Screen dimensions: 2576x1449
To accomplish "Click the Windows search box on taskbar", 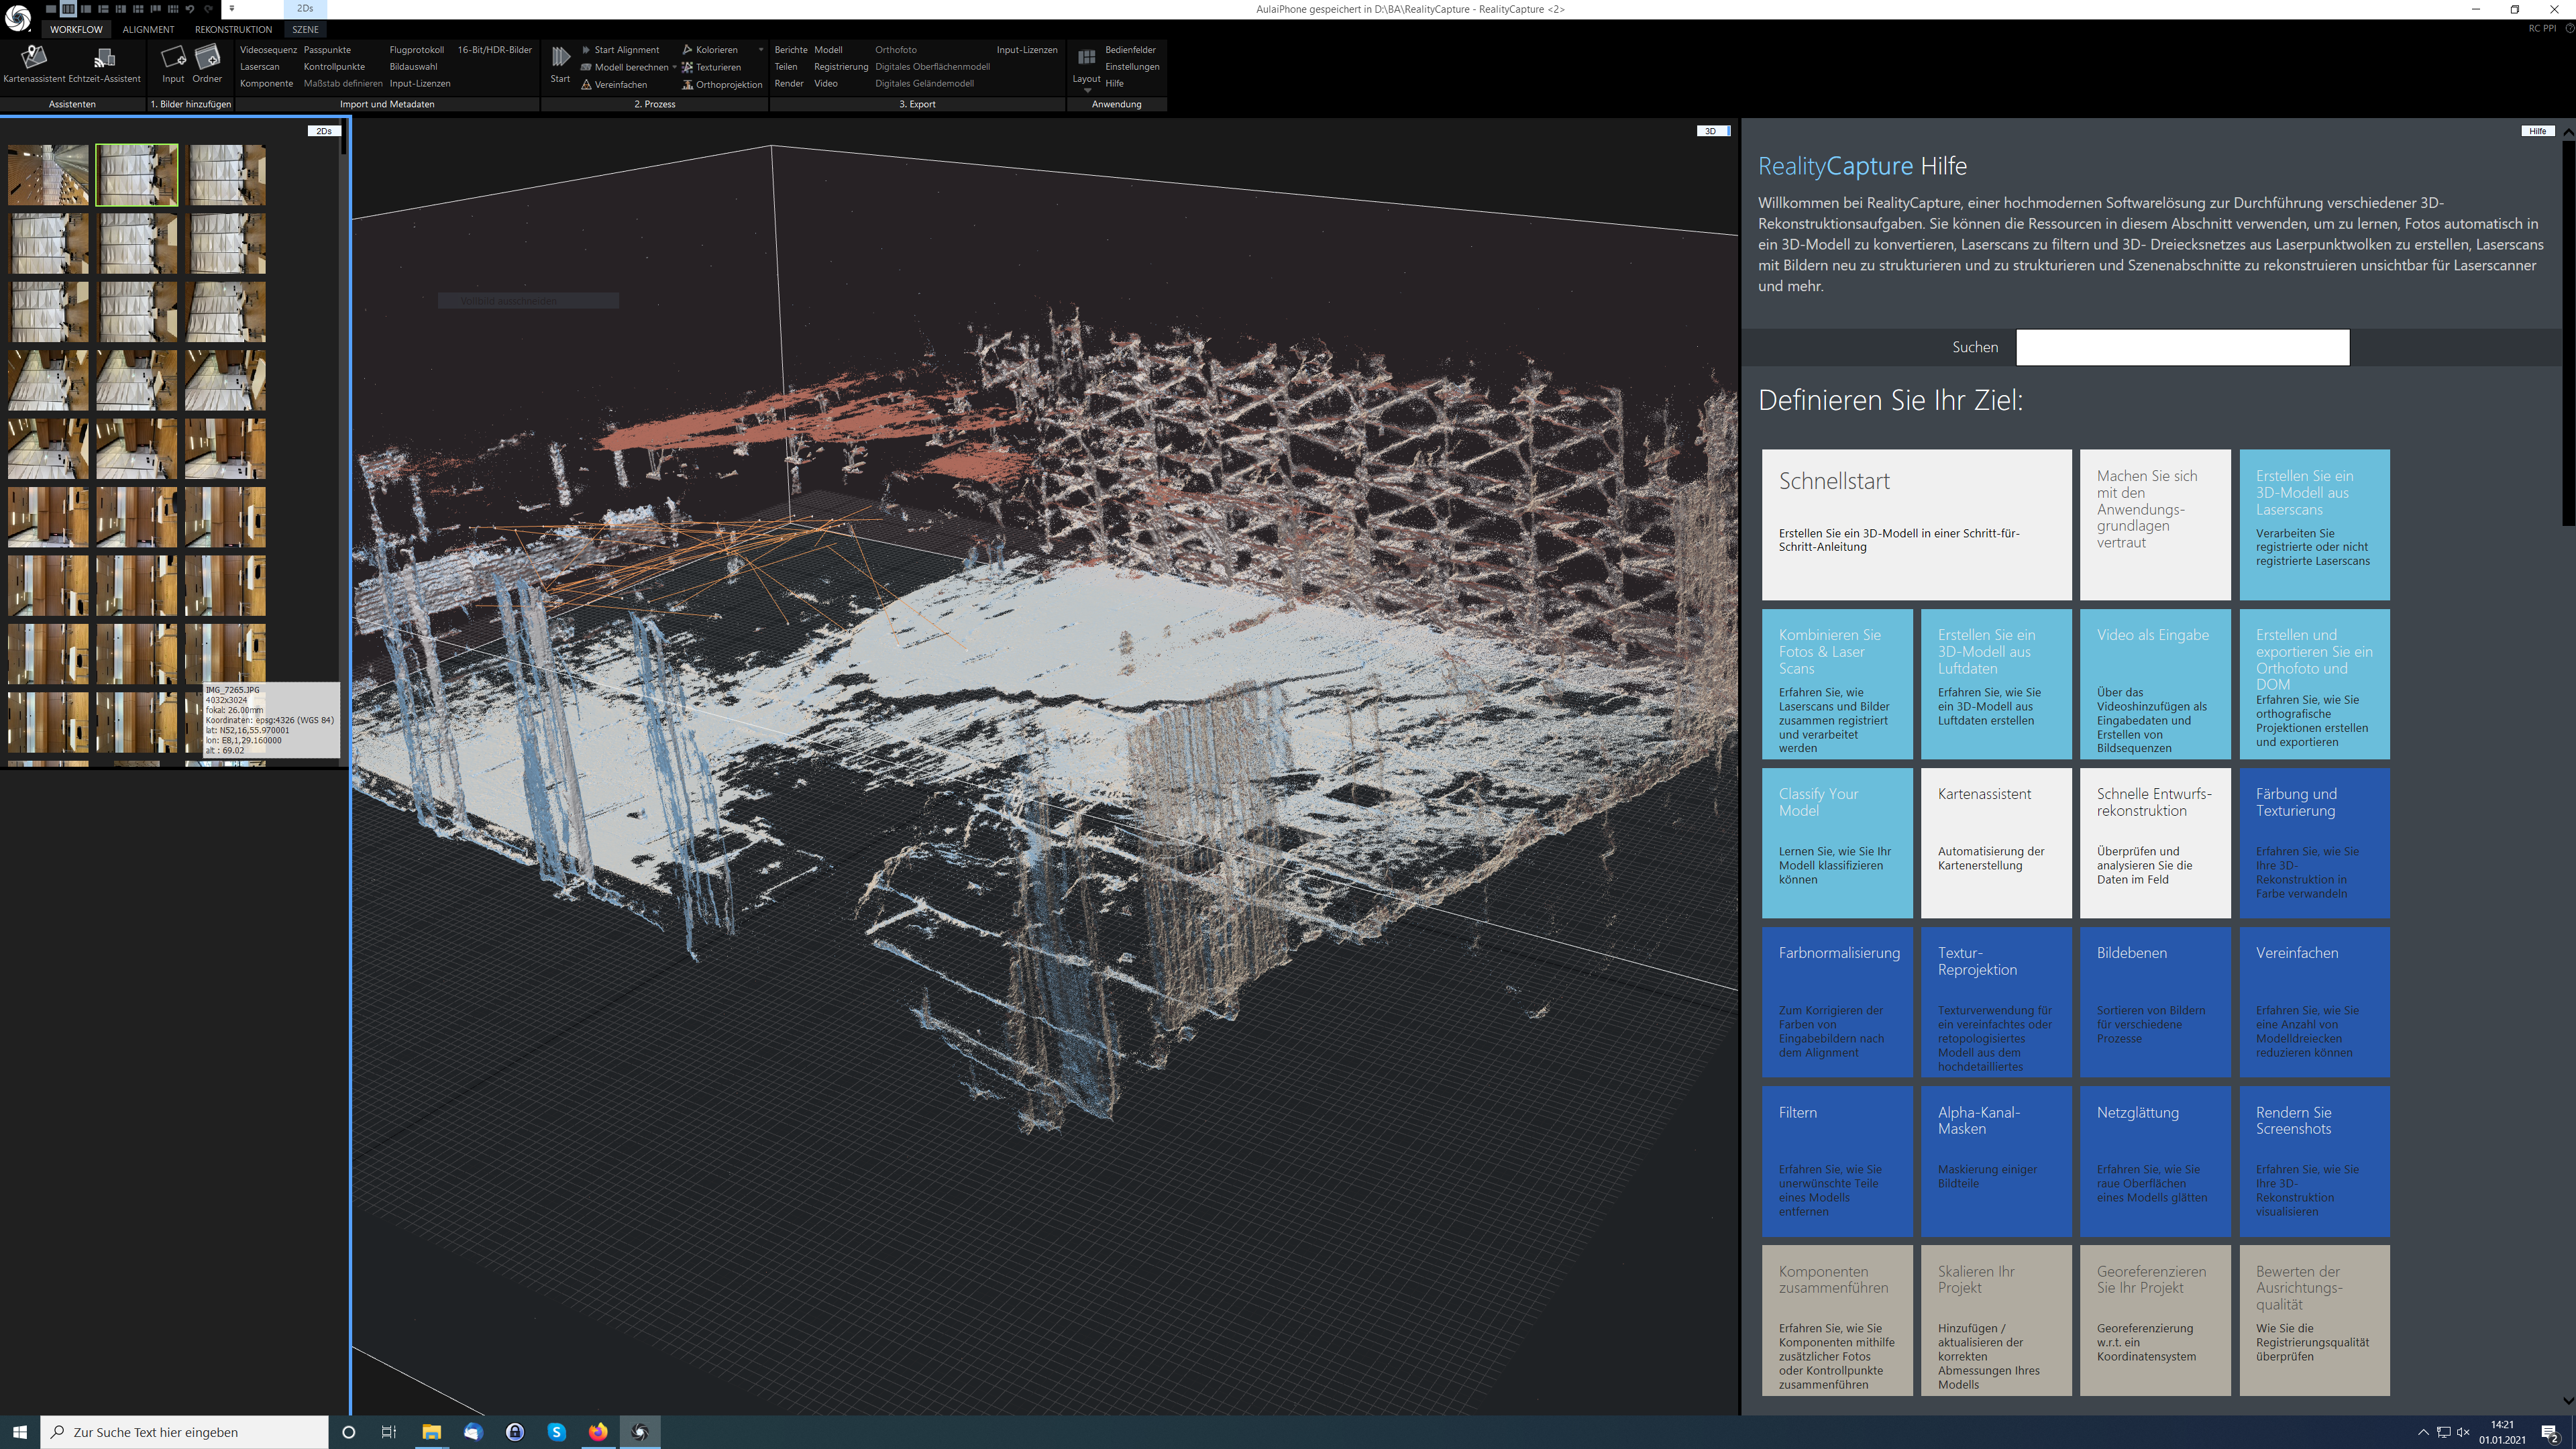I will tap(185, 1432).
